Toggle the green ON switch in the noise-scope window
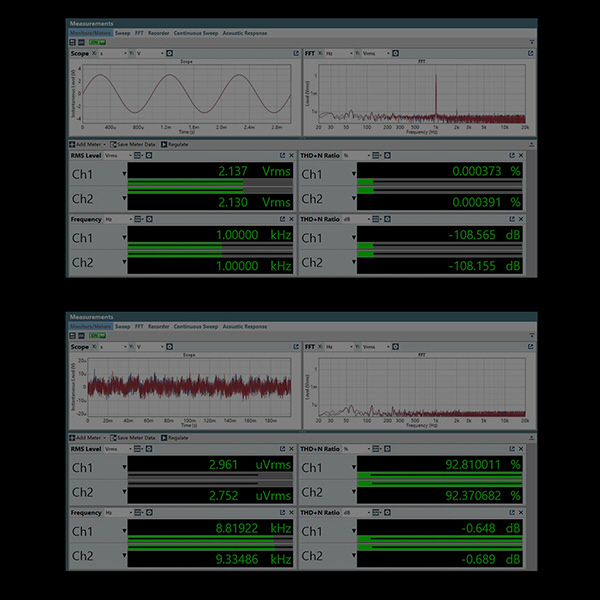The width and height of the screenshot is (600, 600). (94, 335)
